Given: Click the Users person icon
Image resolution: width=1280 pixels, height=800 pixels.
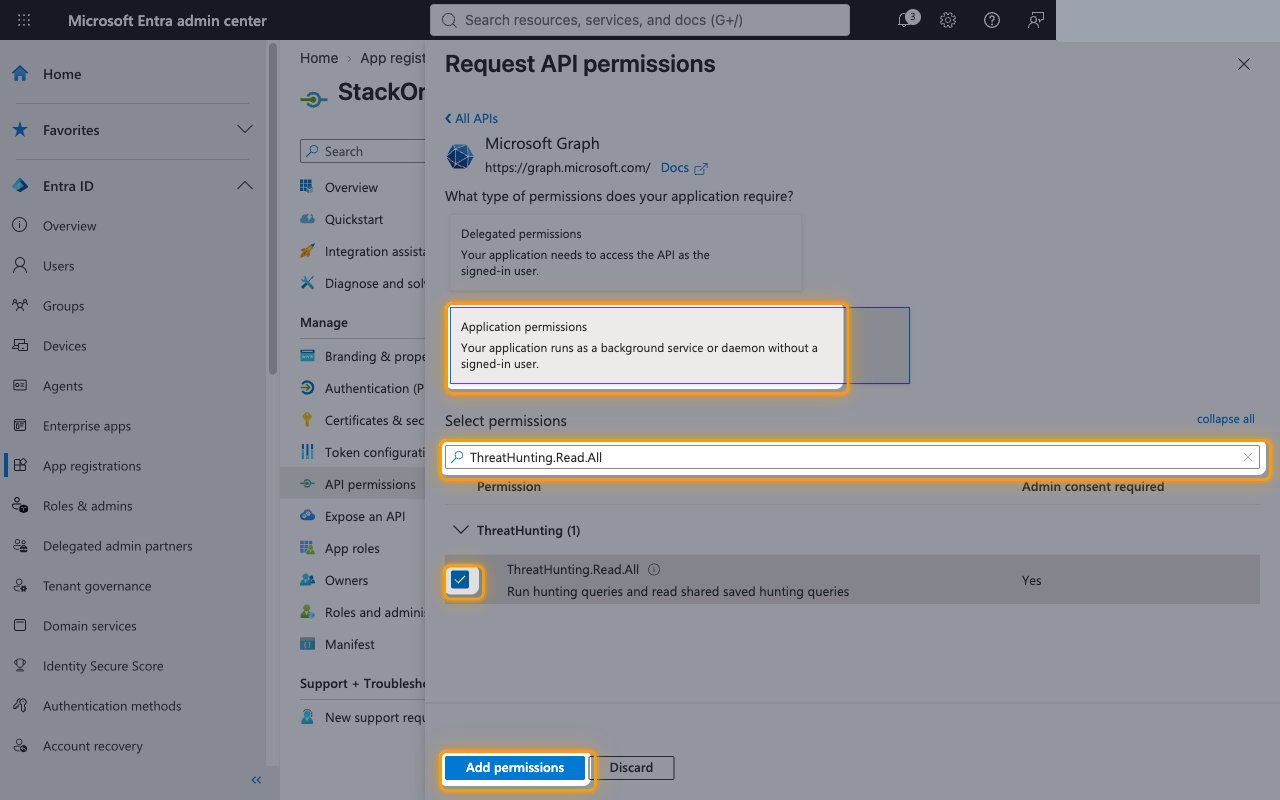Looking at the screenshot, I should (x=20, y=266).
